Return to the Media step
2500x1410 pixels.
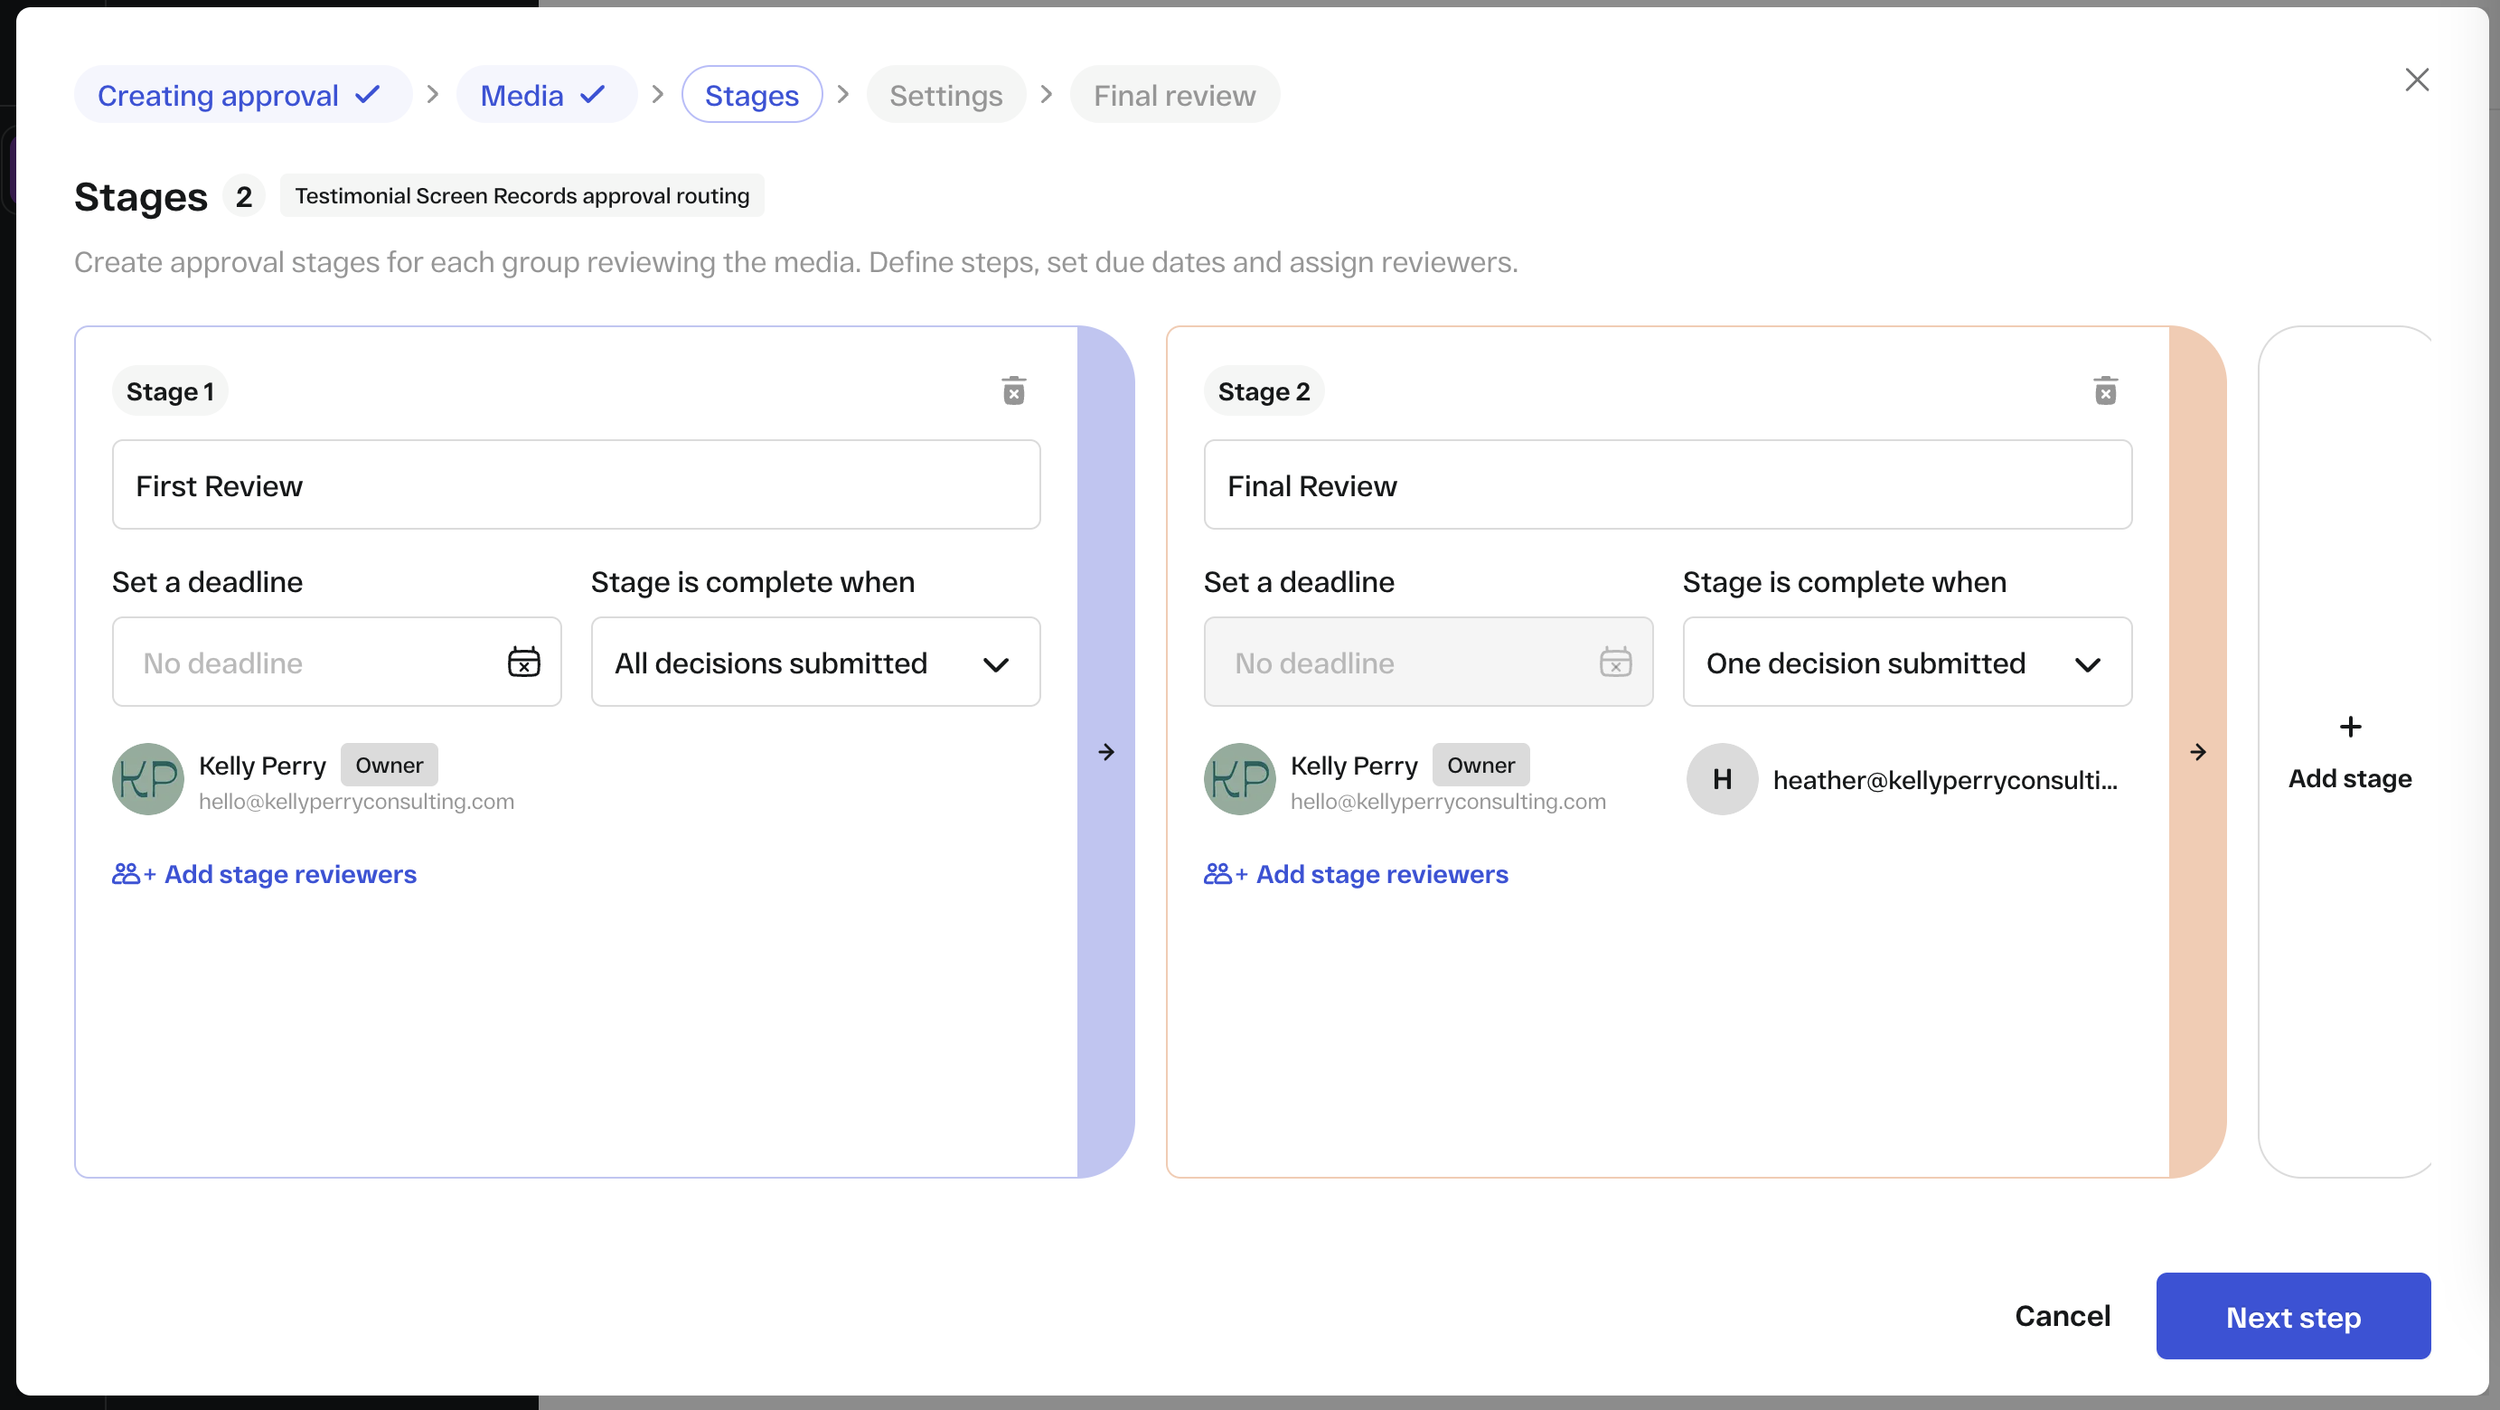pyautogui.click(x=546, y=94)
